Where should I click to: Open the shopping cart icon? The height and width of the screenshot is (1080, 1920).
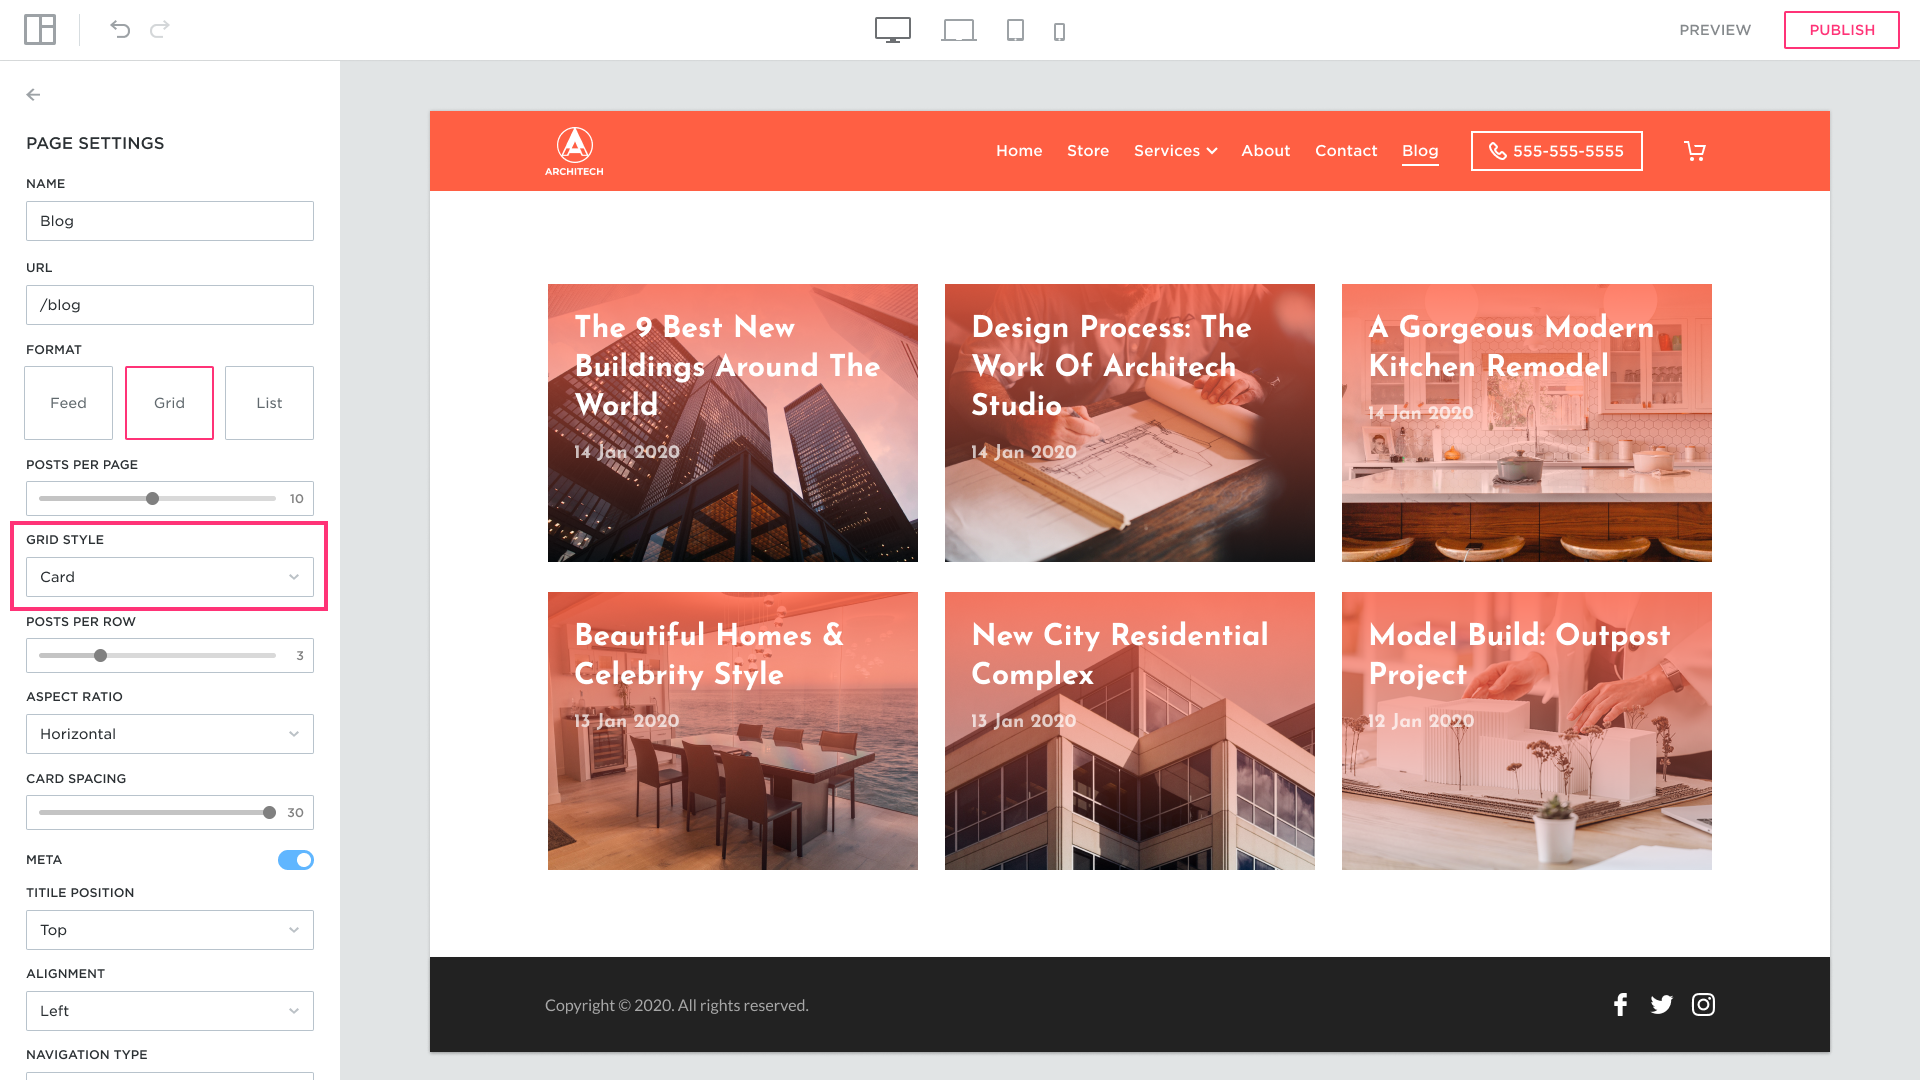pos(1694,151)
